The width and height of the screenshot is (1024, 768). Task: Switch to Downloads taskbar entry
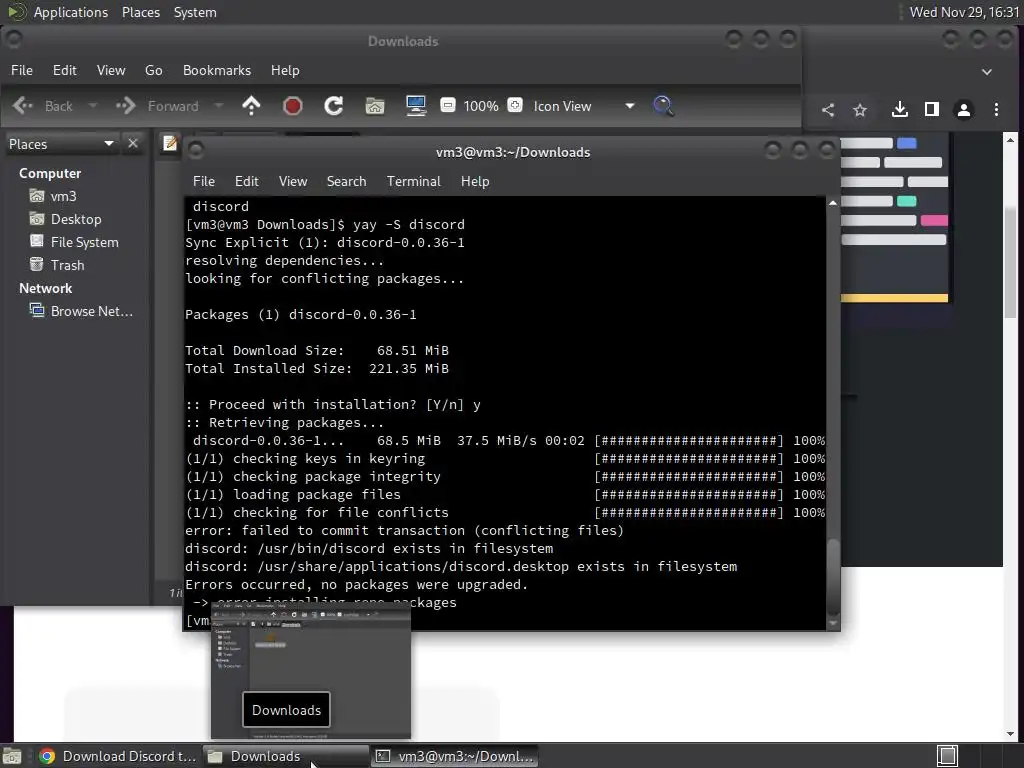(285, 756)
